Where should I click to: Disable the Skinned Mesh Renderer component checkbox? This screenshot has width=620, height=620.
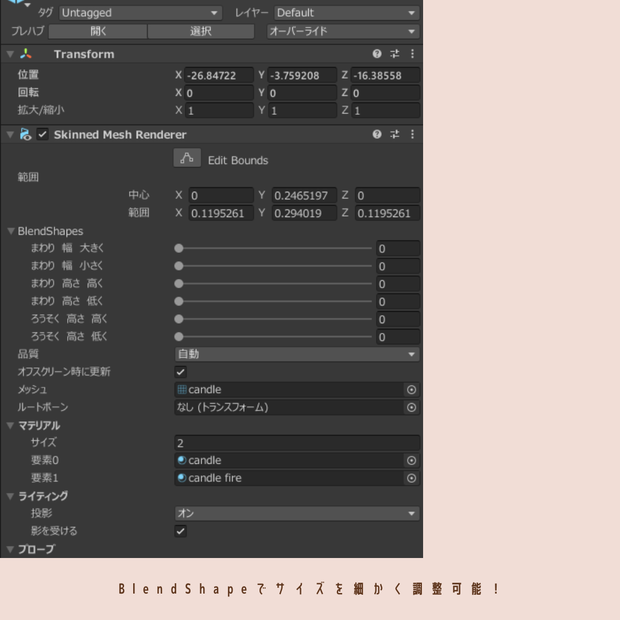(x=42, y=134)
